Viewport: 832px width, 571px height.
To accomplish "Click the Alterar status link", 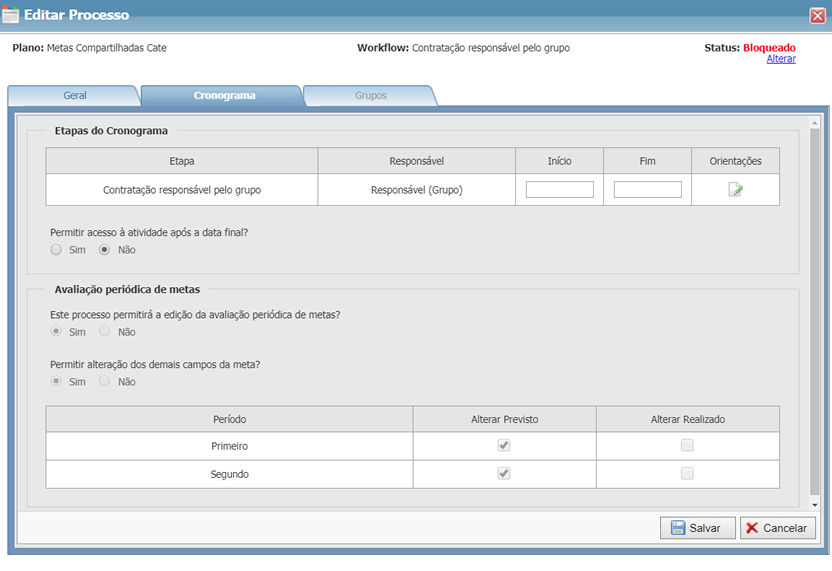I will tap(781, 59).
